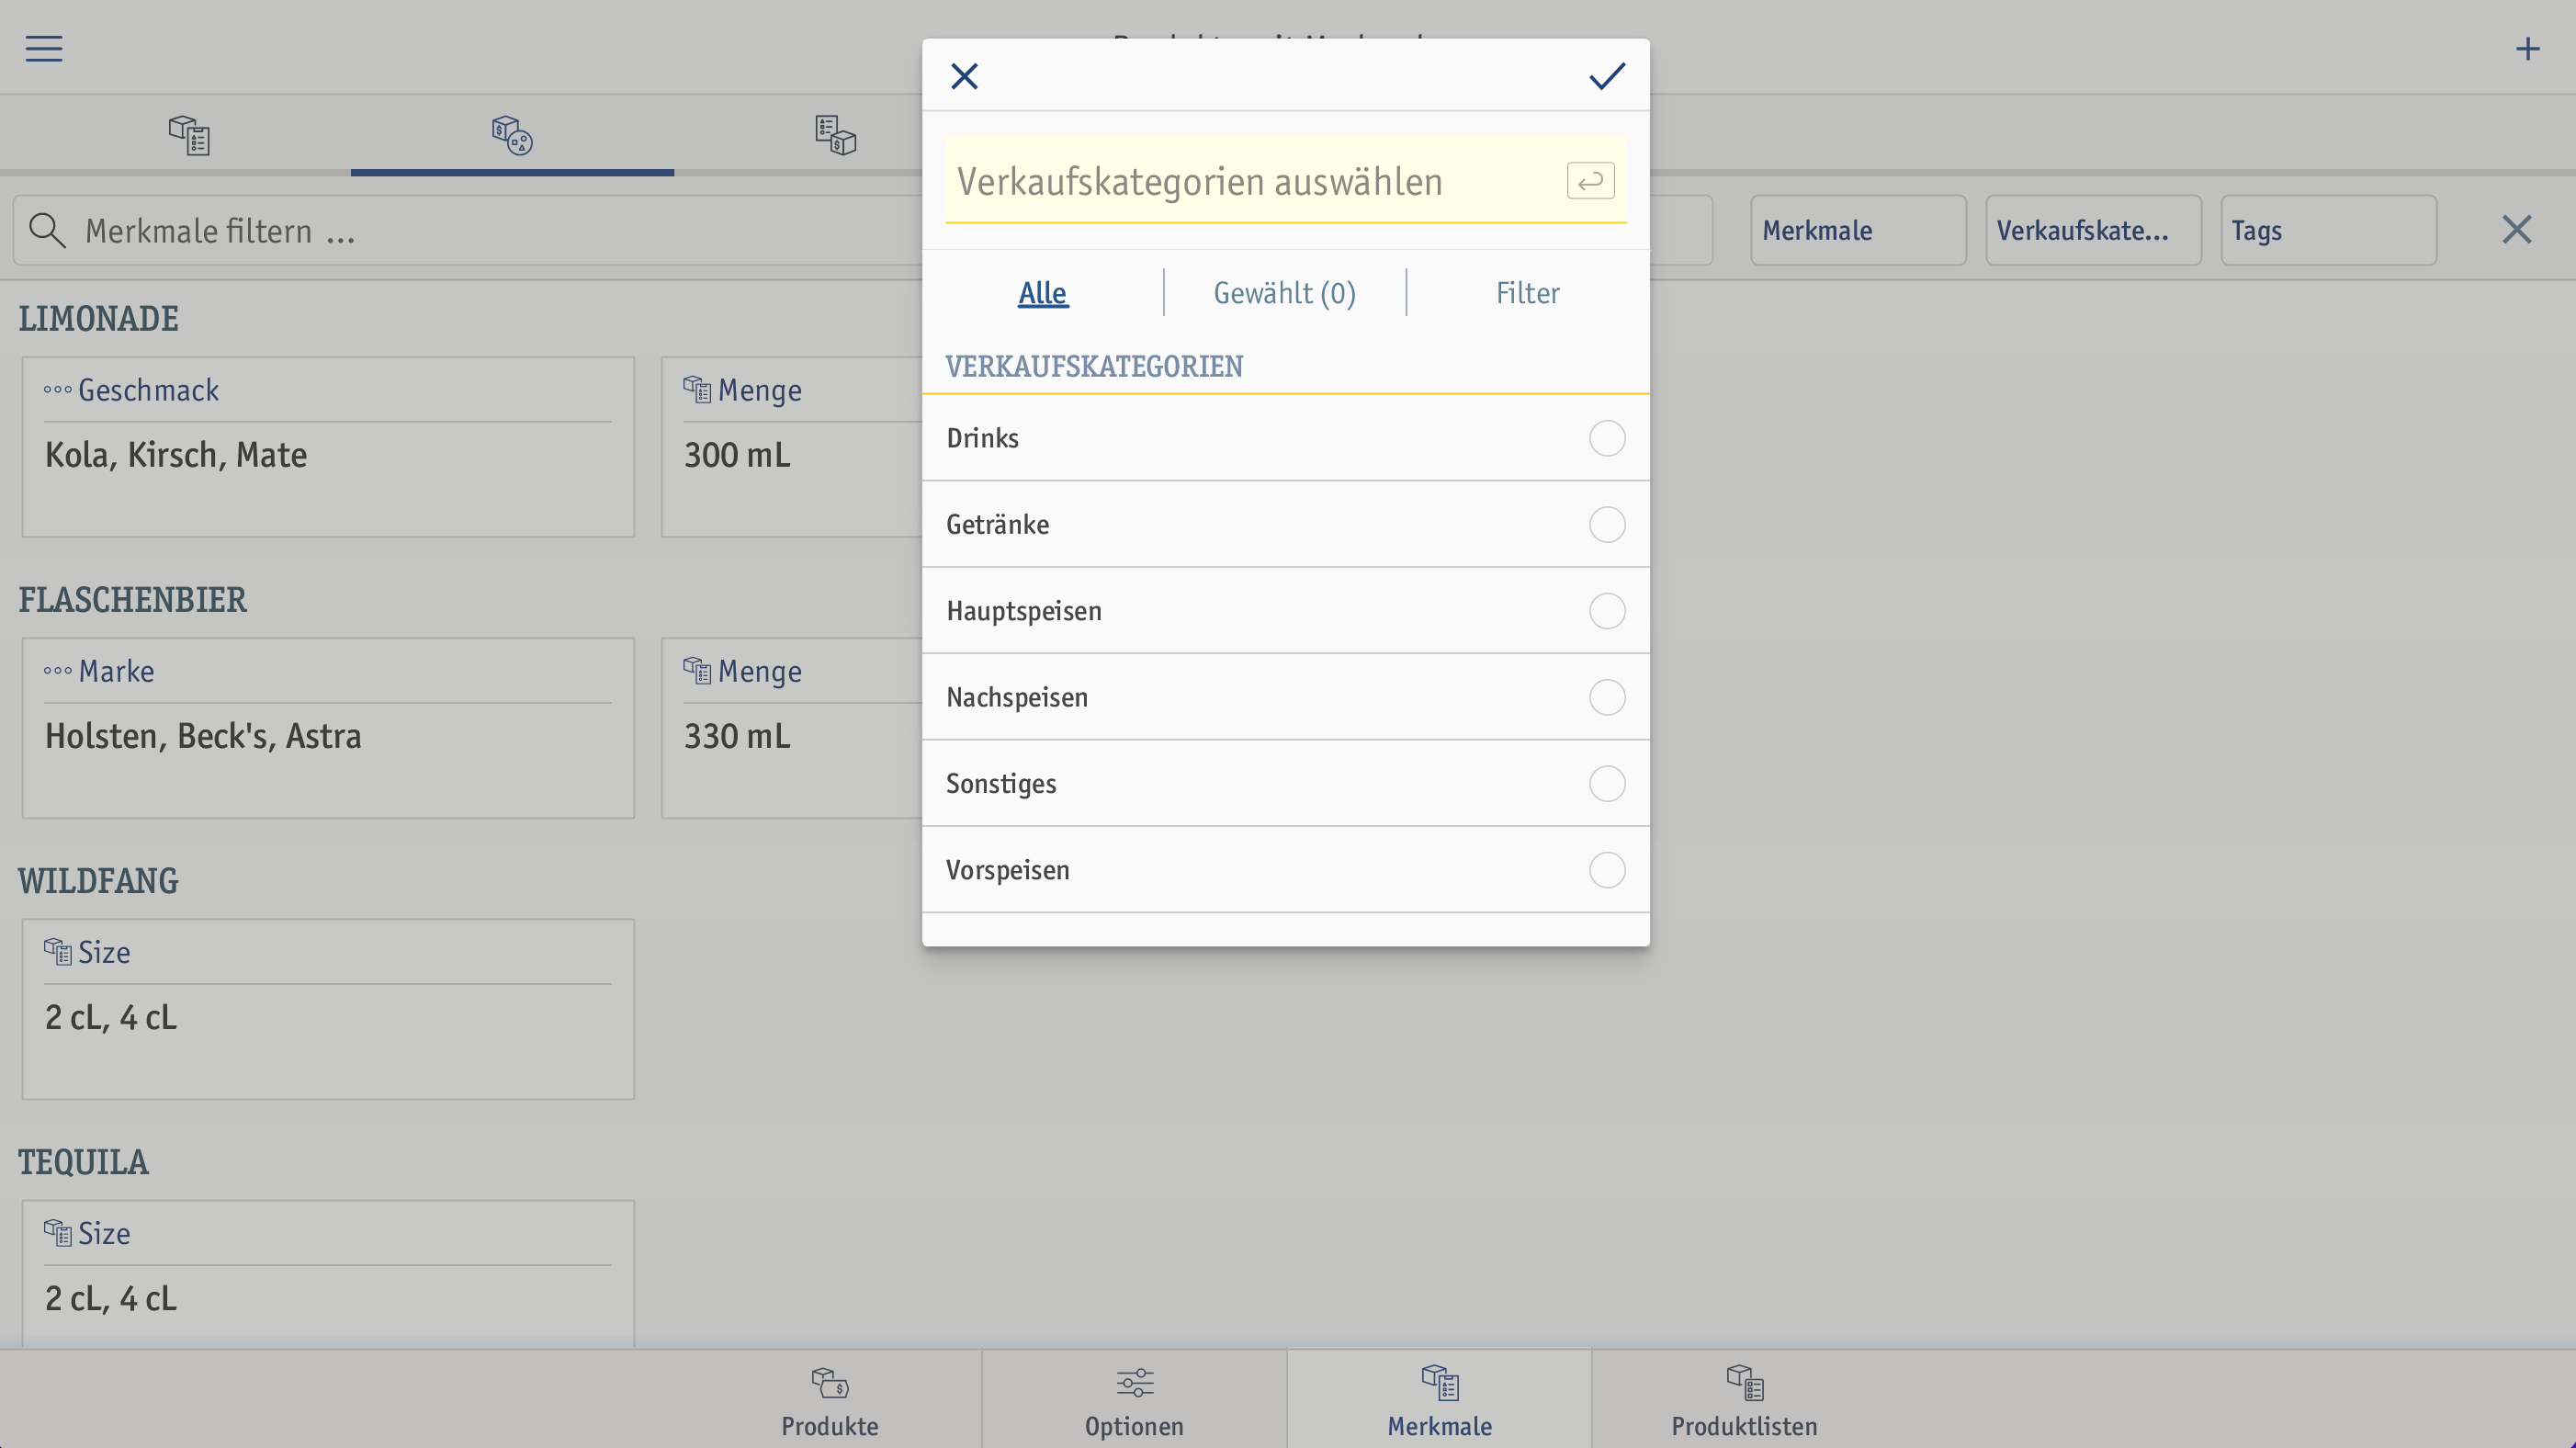Open the Tags filter dropdown
The height and width of the screenshot is (1448, 2576).
click(x=2329, y=230)
